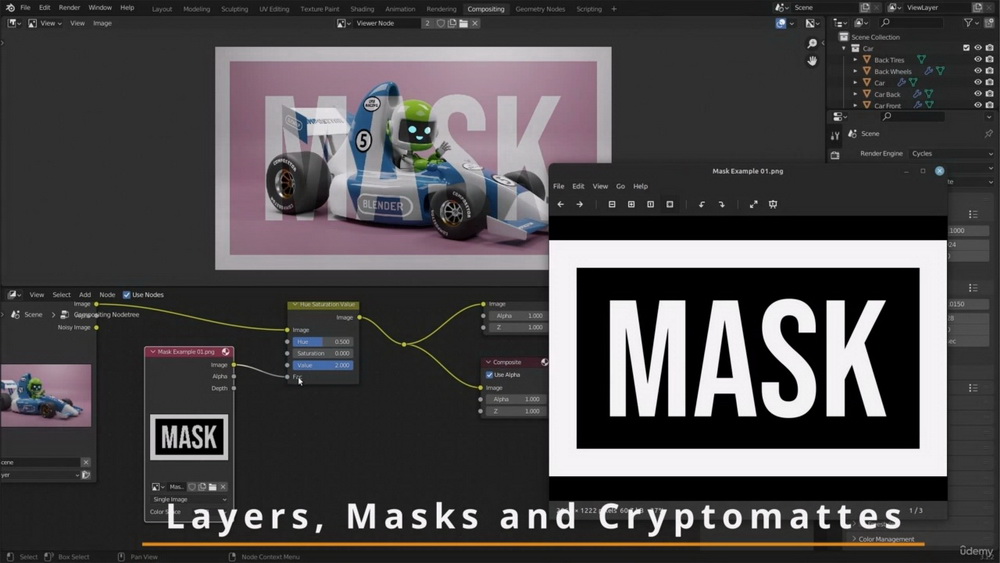This screenshot has width=1000, height=563.
Task: Click the Blender logo menu icon
Action: (10, 8)
